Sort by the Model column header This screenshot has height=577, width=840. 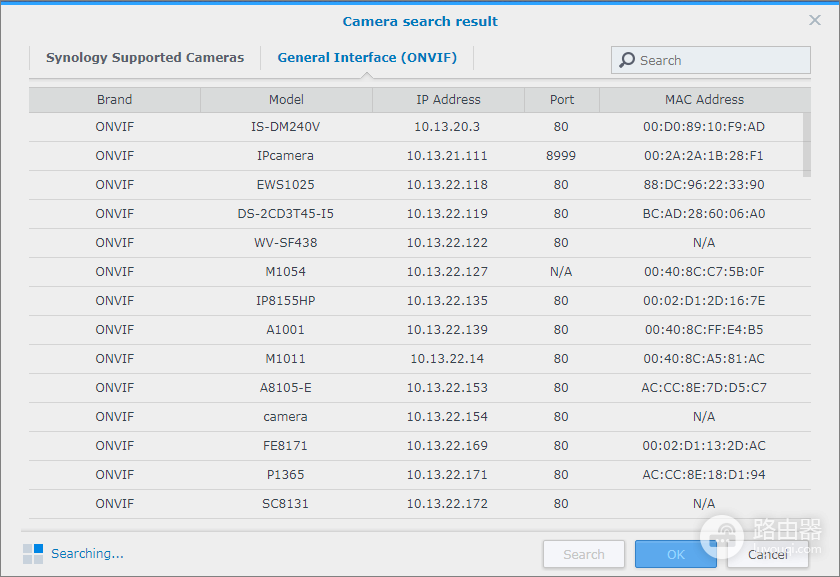[x=286, y=100]
